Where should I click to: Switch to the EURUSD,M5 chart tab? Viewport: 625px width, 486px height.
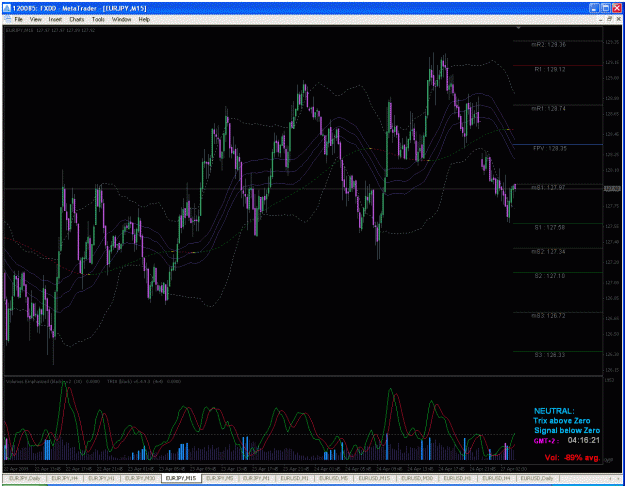[x=333, y=478]
